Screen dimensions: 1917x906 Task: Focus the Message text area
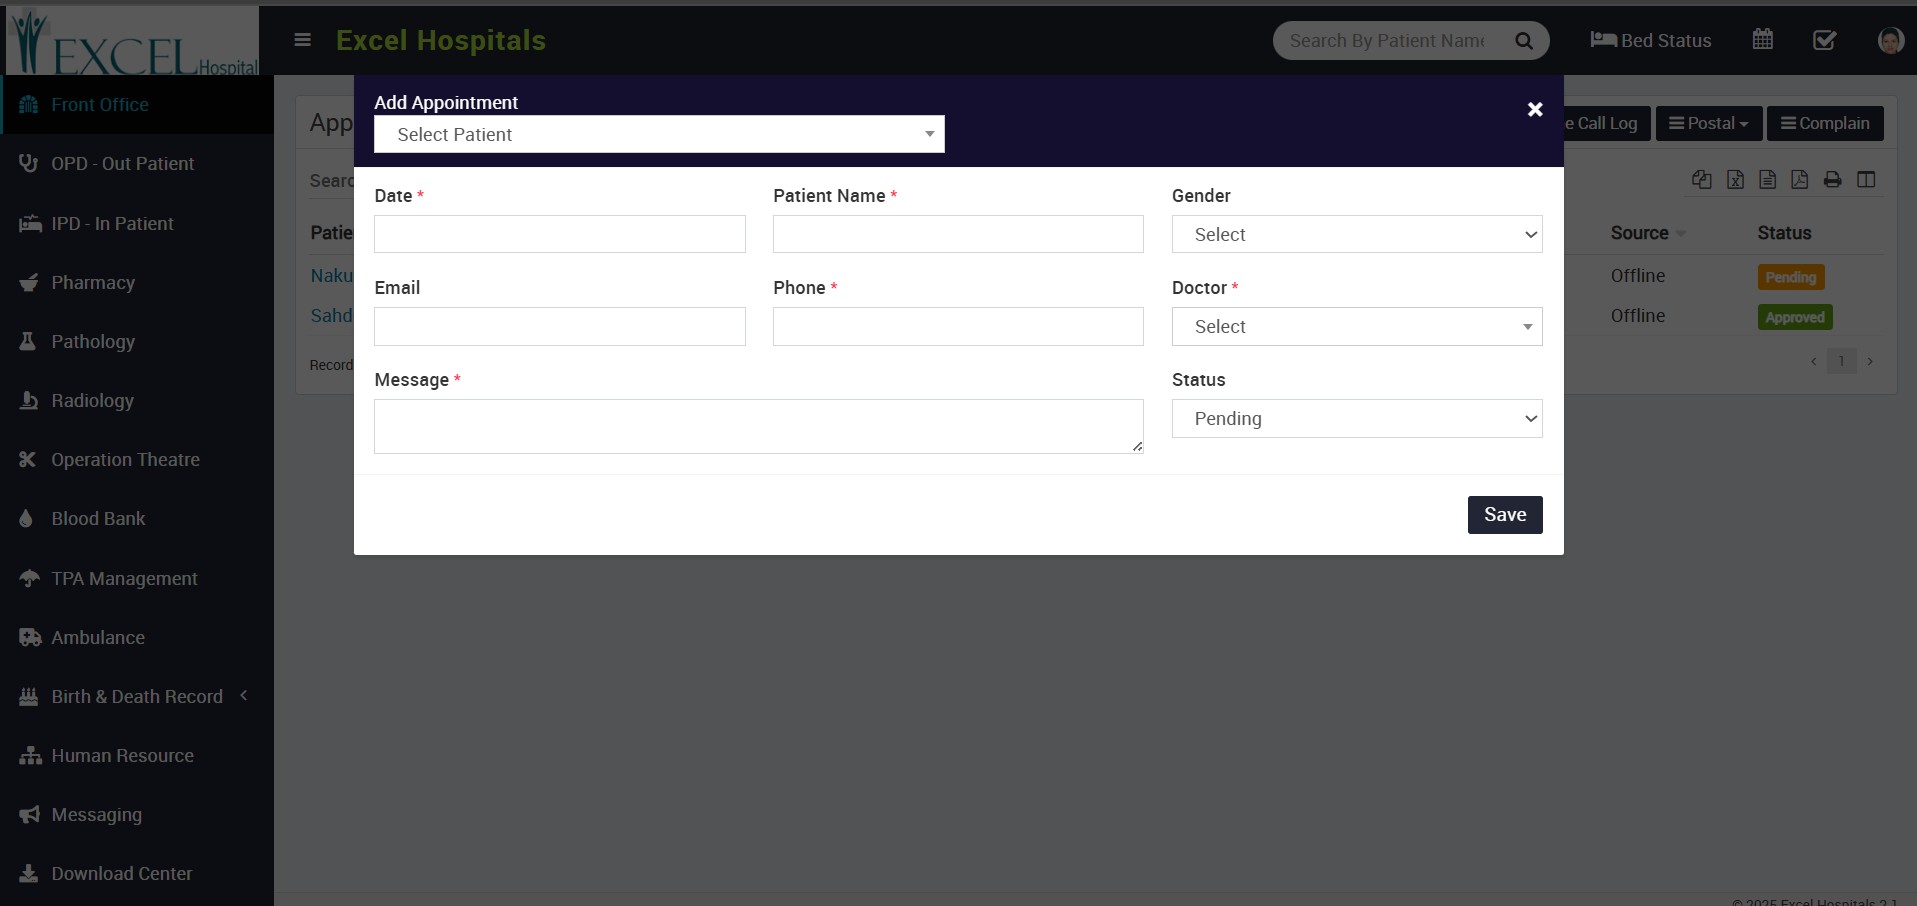[x=759, y=427]
